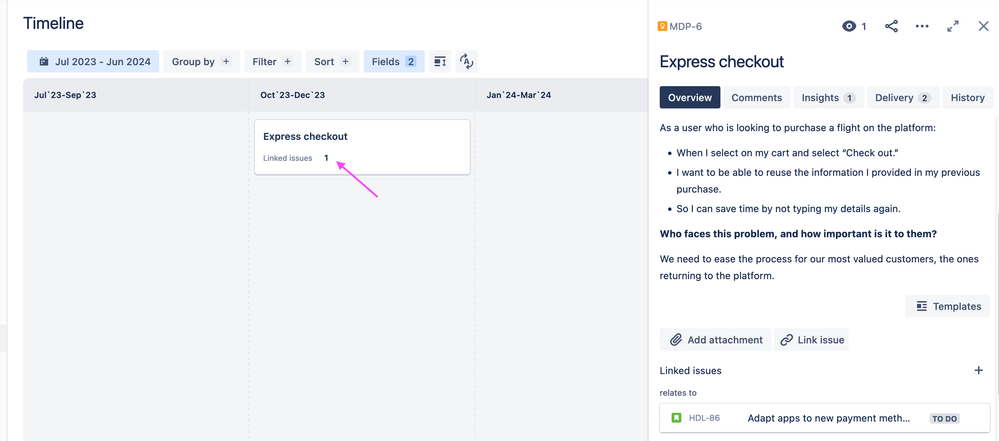The width and height of the screenshot is (999, 441).
Task: Switch to the Comments tab
Action: 757,98
